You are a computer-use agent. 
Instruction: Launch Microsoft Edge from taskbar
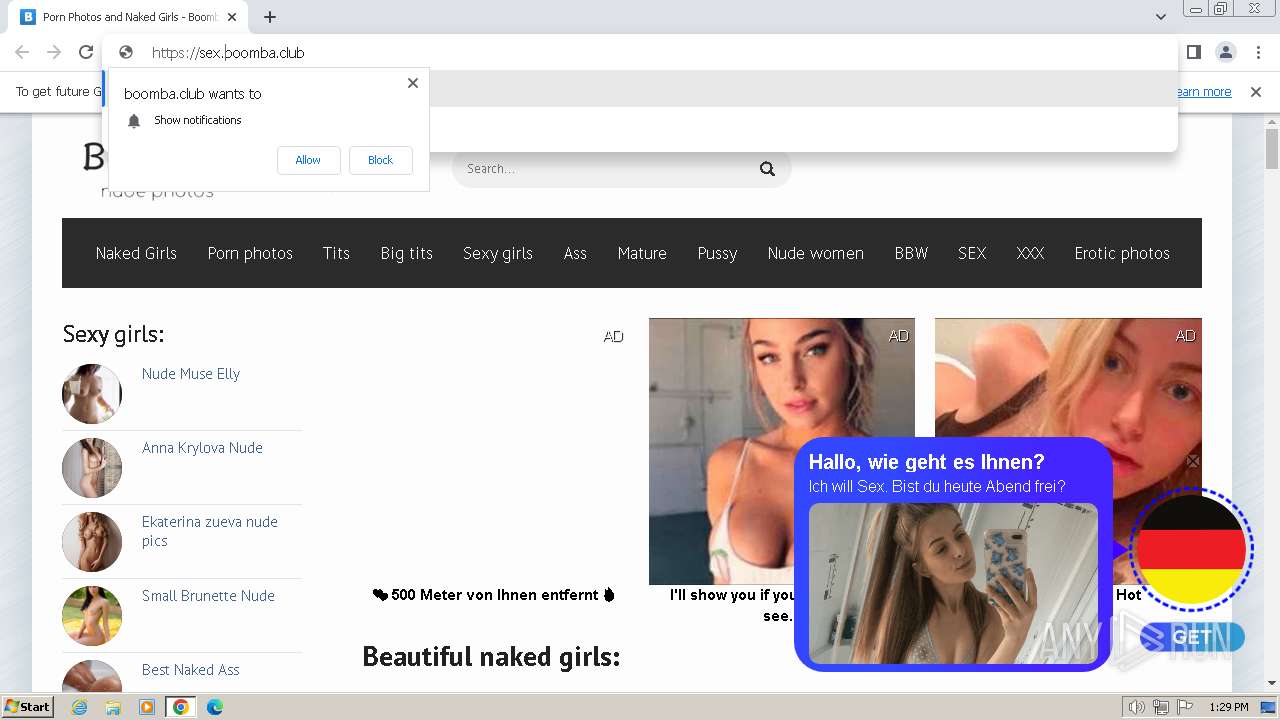(215, 707)
